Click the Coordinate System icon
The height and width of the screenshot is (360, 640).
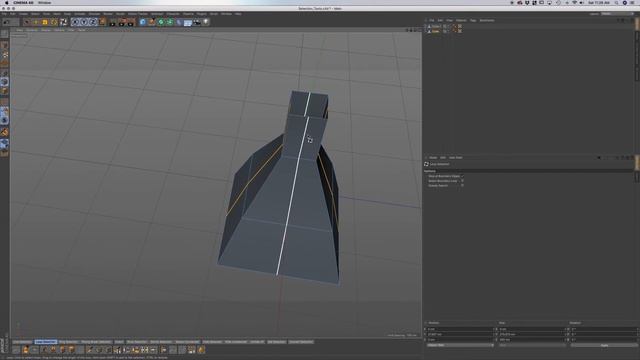[x=102, y=22]
